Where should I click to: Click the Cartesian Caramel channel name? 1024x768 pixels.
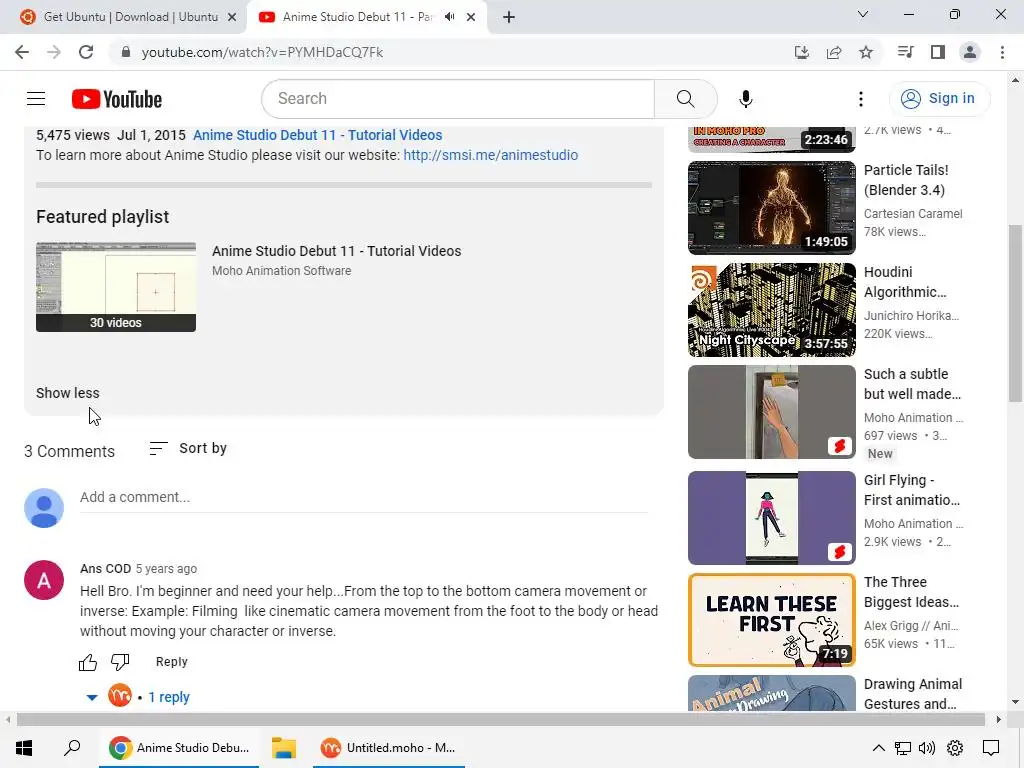(x=912, y=214)
